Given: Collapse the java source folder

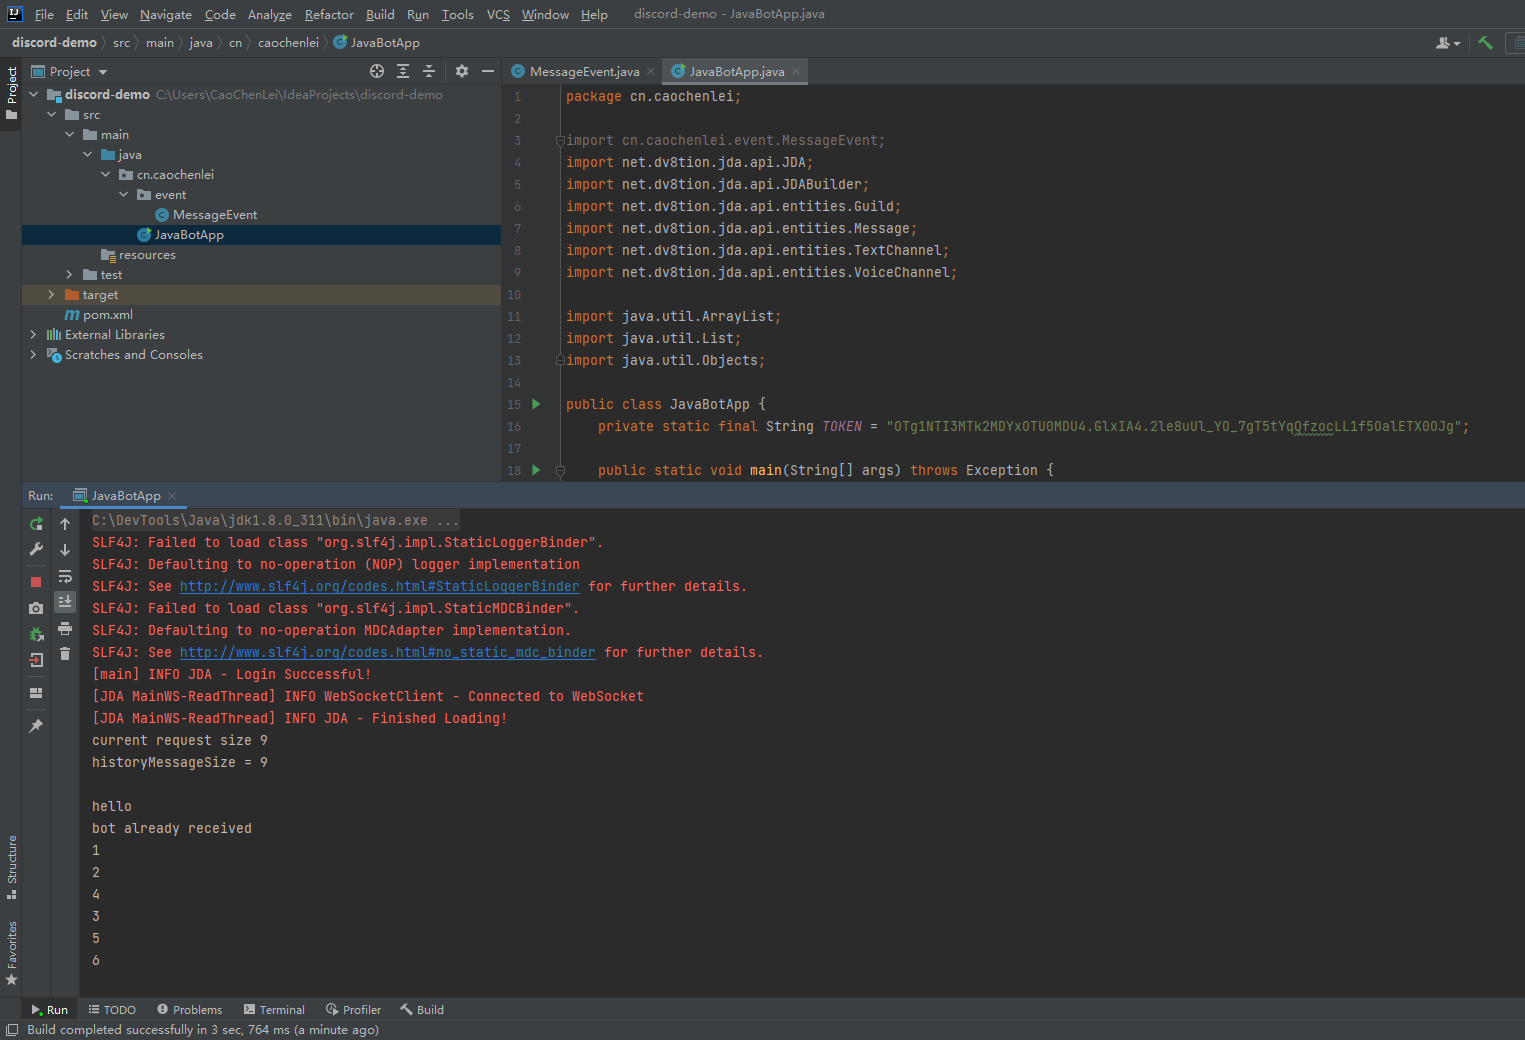Looking at the screenshot, I should 87,154.
